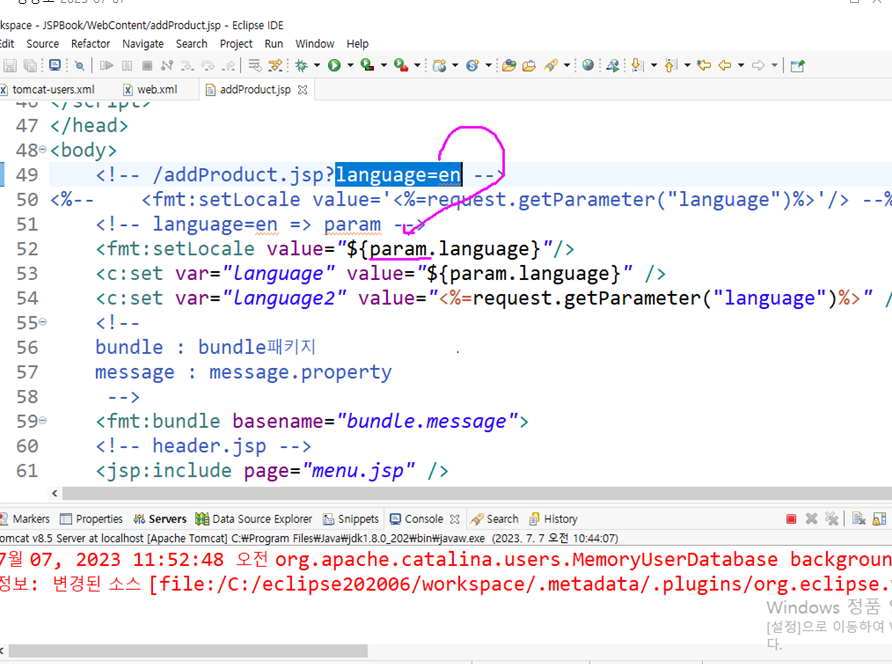Open the Back history dropdown arrow
The height and width of the screenshot is (664, 892).
point(741,65)
